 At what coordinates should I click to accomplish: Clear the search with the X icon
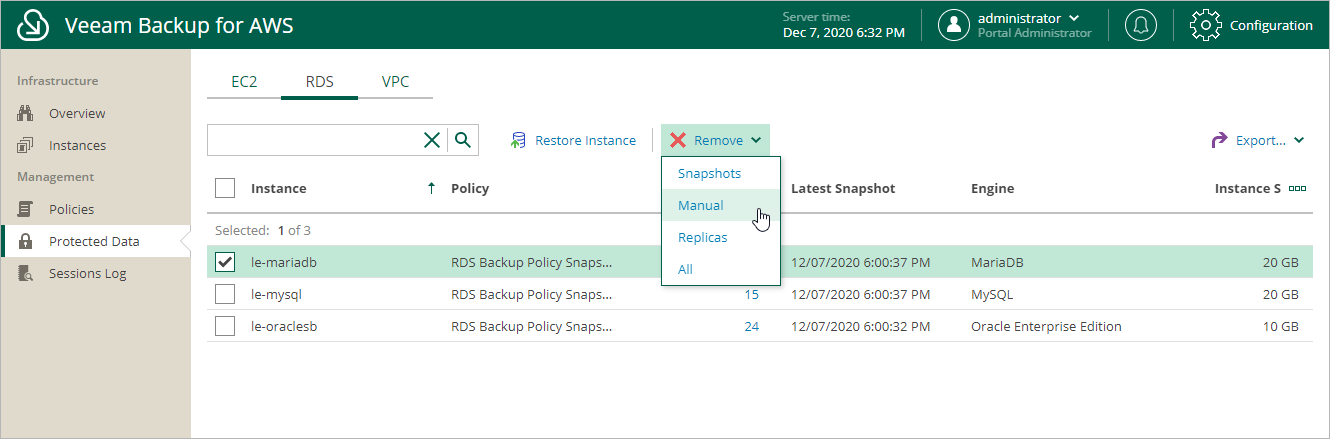coord(432,140)
